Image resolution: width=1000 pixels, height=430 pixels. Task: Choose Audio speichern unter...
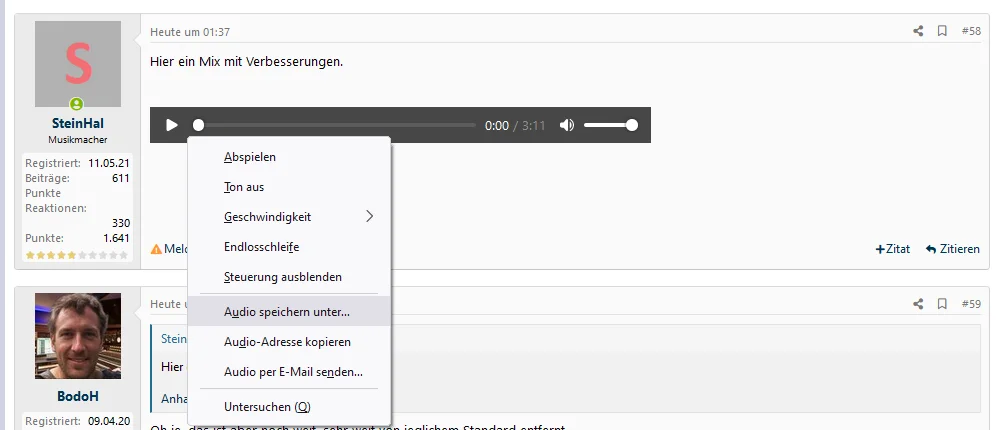[x=289, y=312]
